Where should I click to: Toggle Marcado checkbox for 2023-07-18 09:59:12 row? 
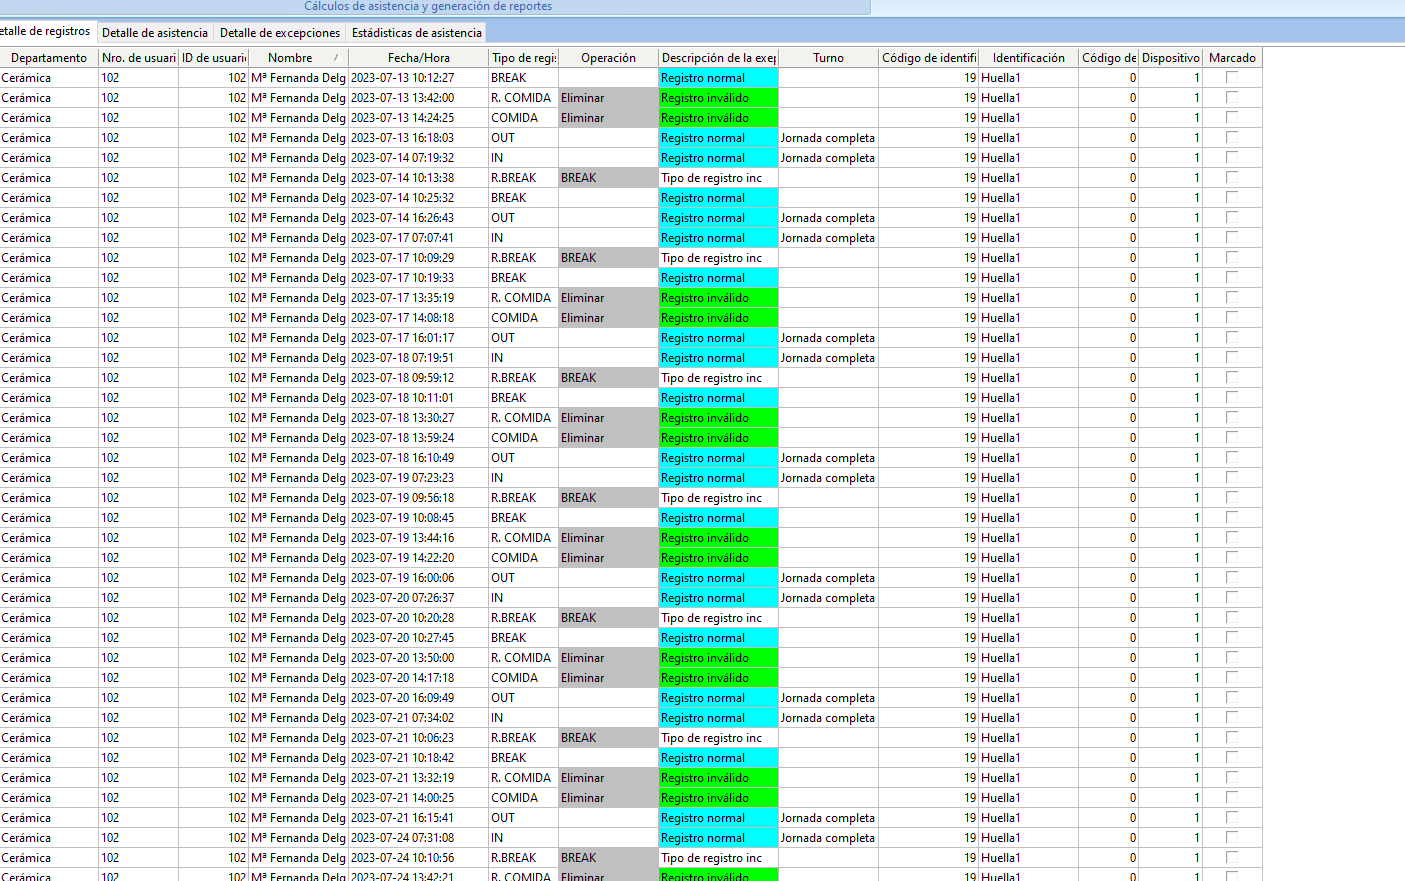coord(1232,377)
